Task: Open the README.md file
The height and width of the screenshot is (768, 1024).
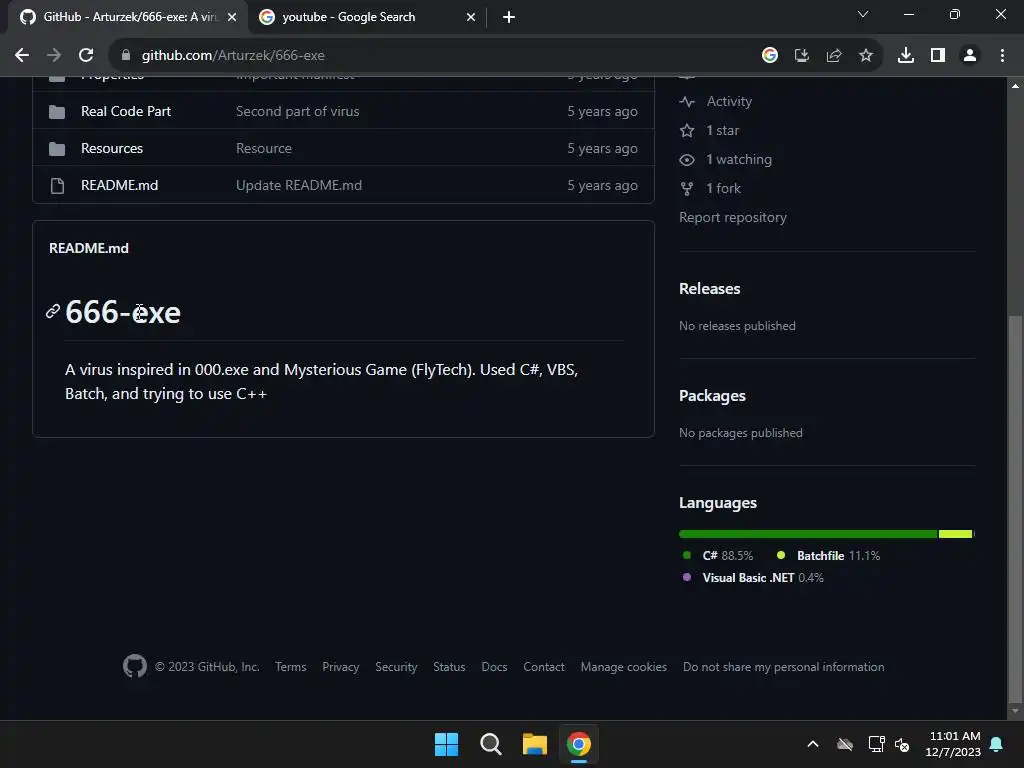Action: tap(120, 185)
